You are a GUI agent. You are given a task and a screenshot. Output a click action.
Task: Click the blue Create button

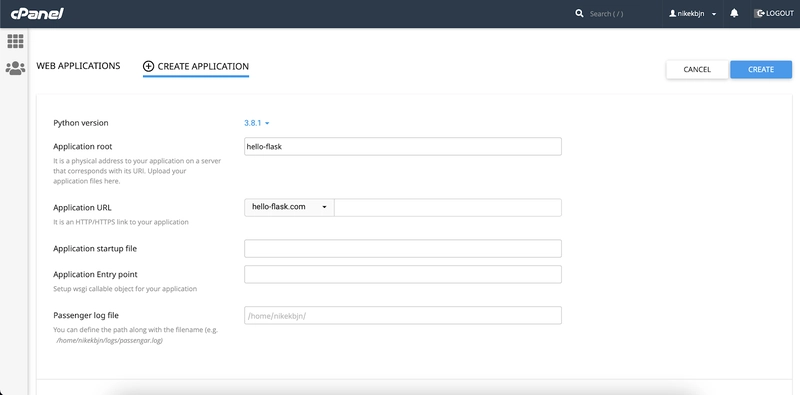coord(761,69)
